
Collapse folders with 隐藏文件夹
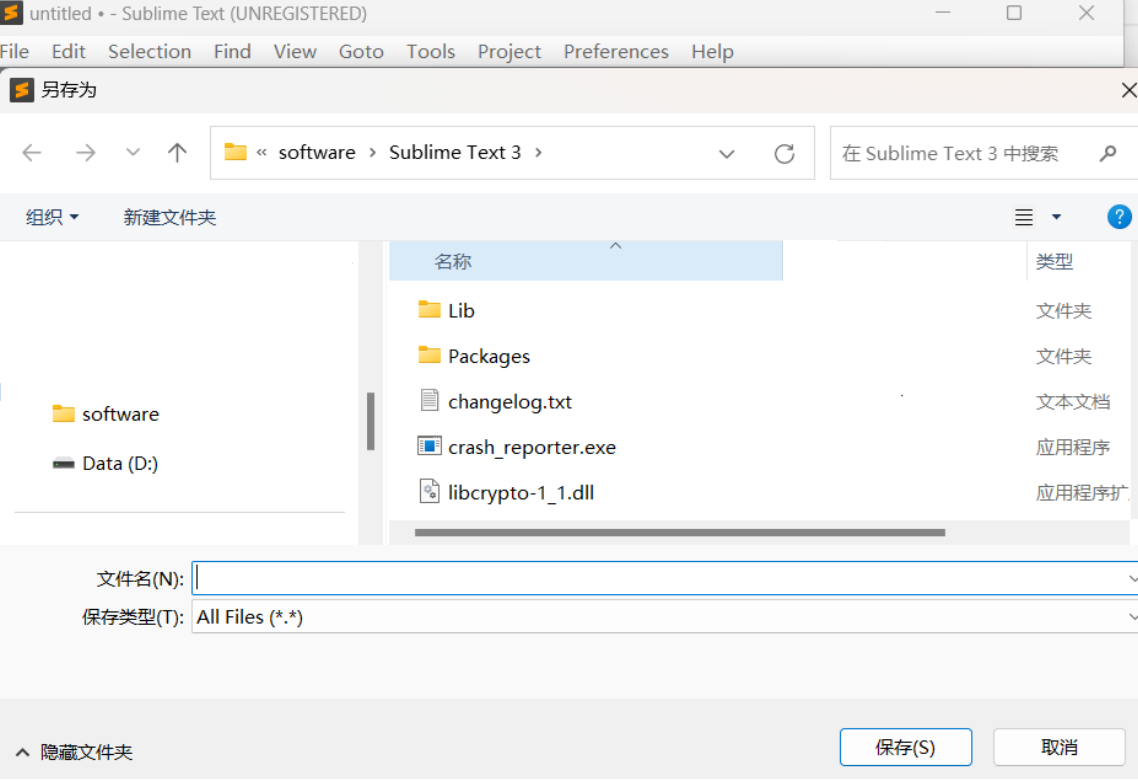tap(74, 752)
